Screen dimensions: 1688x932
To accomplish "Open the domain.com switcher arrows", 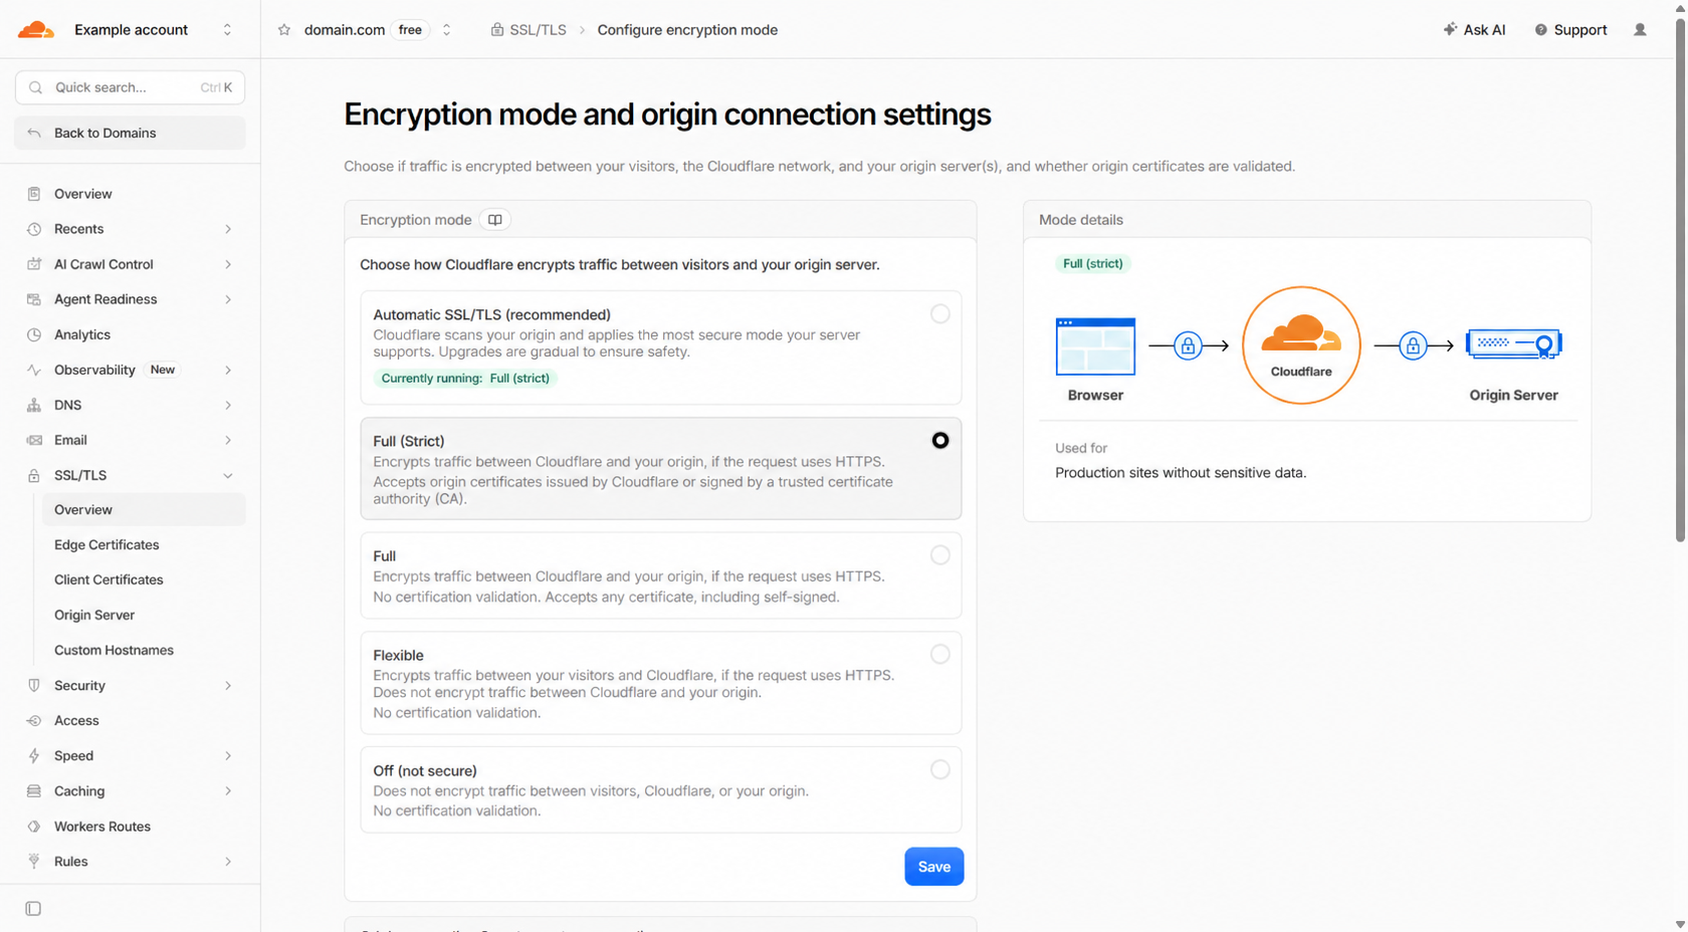I will [x=446, y=30].
